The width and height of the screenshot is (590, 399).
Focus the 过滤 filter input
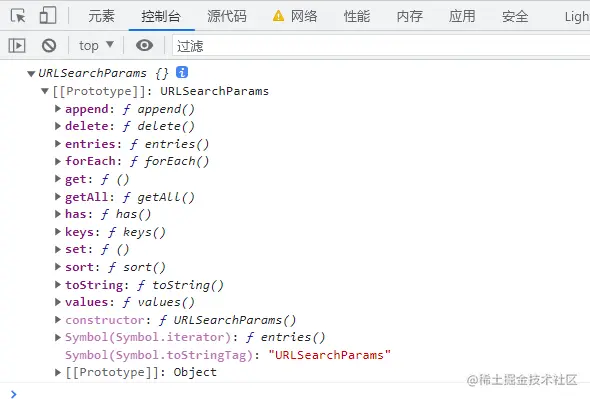point(381,46)
